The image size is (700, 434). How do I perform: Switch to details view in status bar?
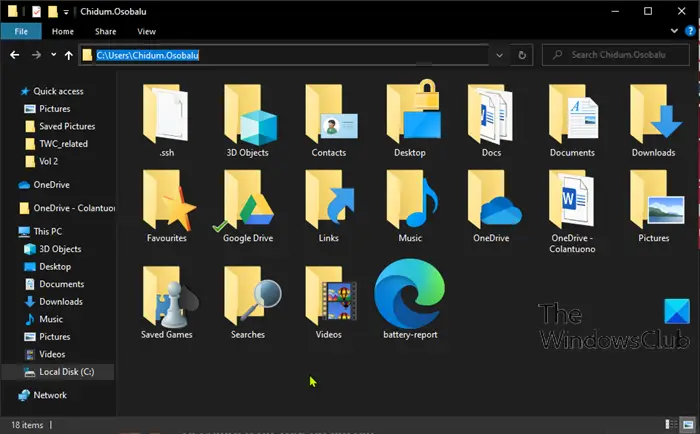(669, 426)
